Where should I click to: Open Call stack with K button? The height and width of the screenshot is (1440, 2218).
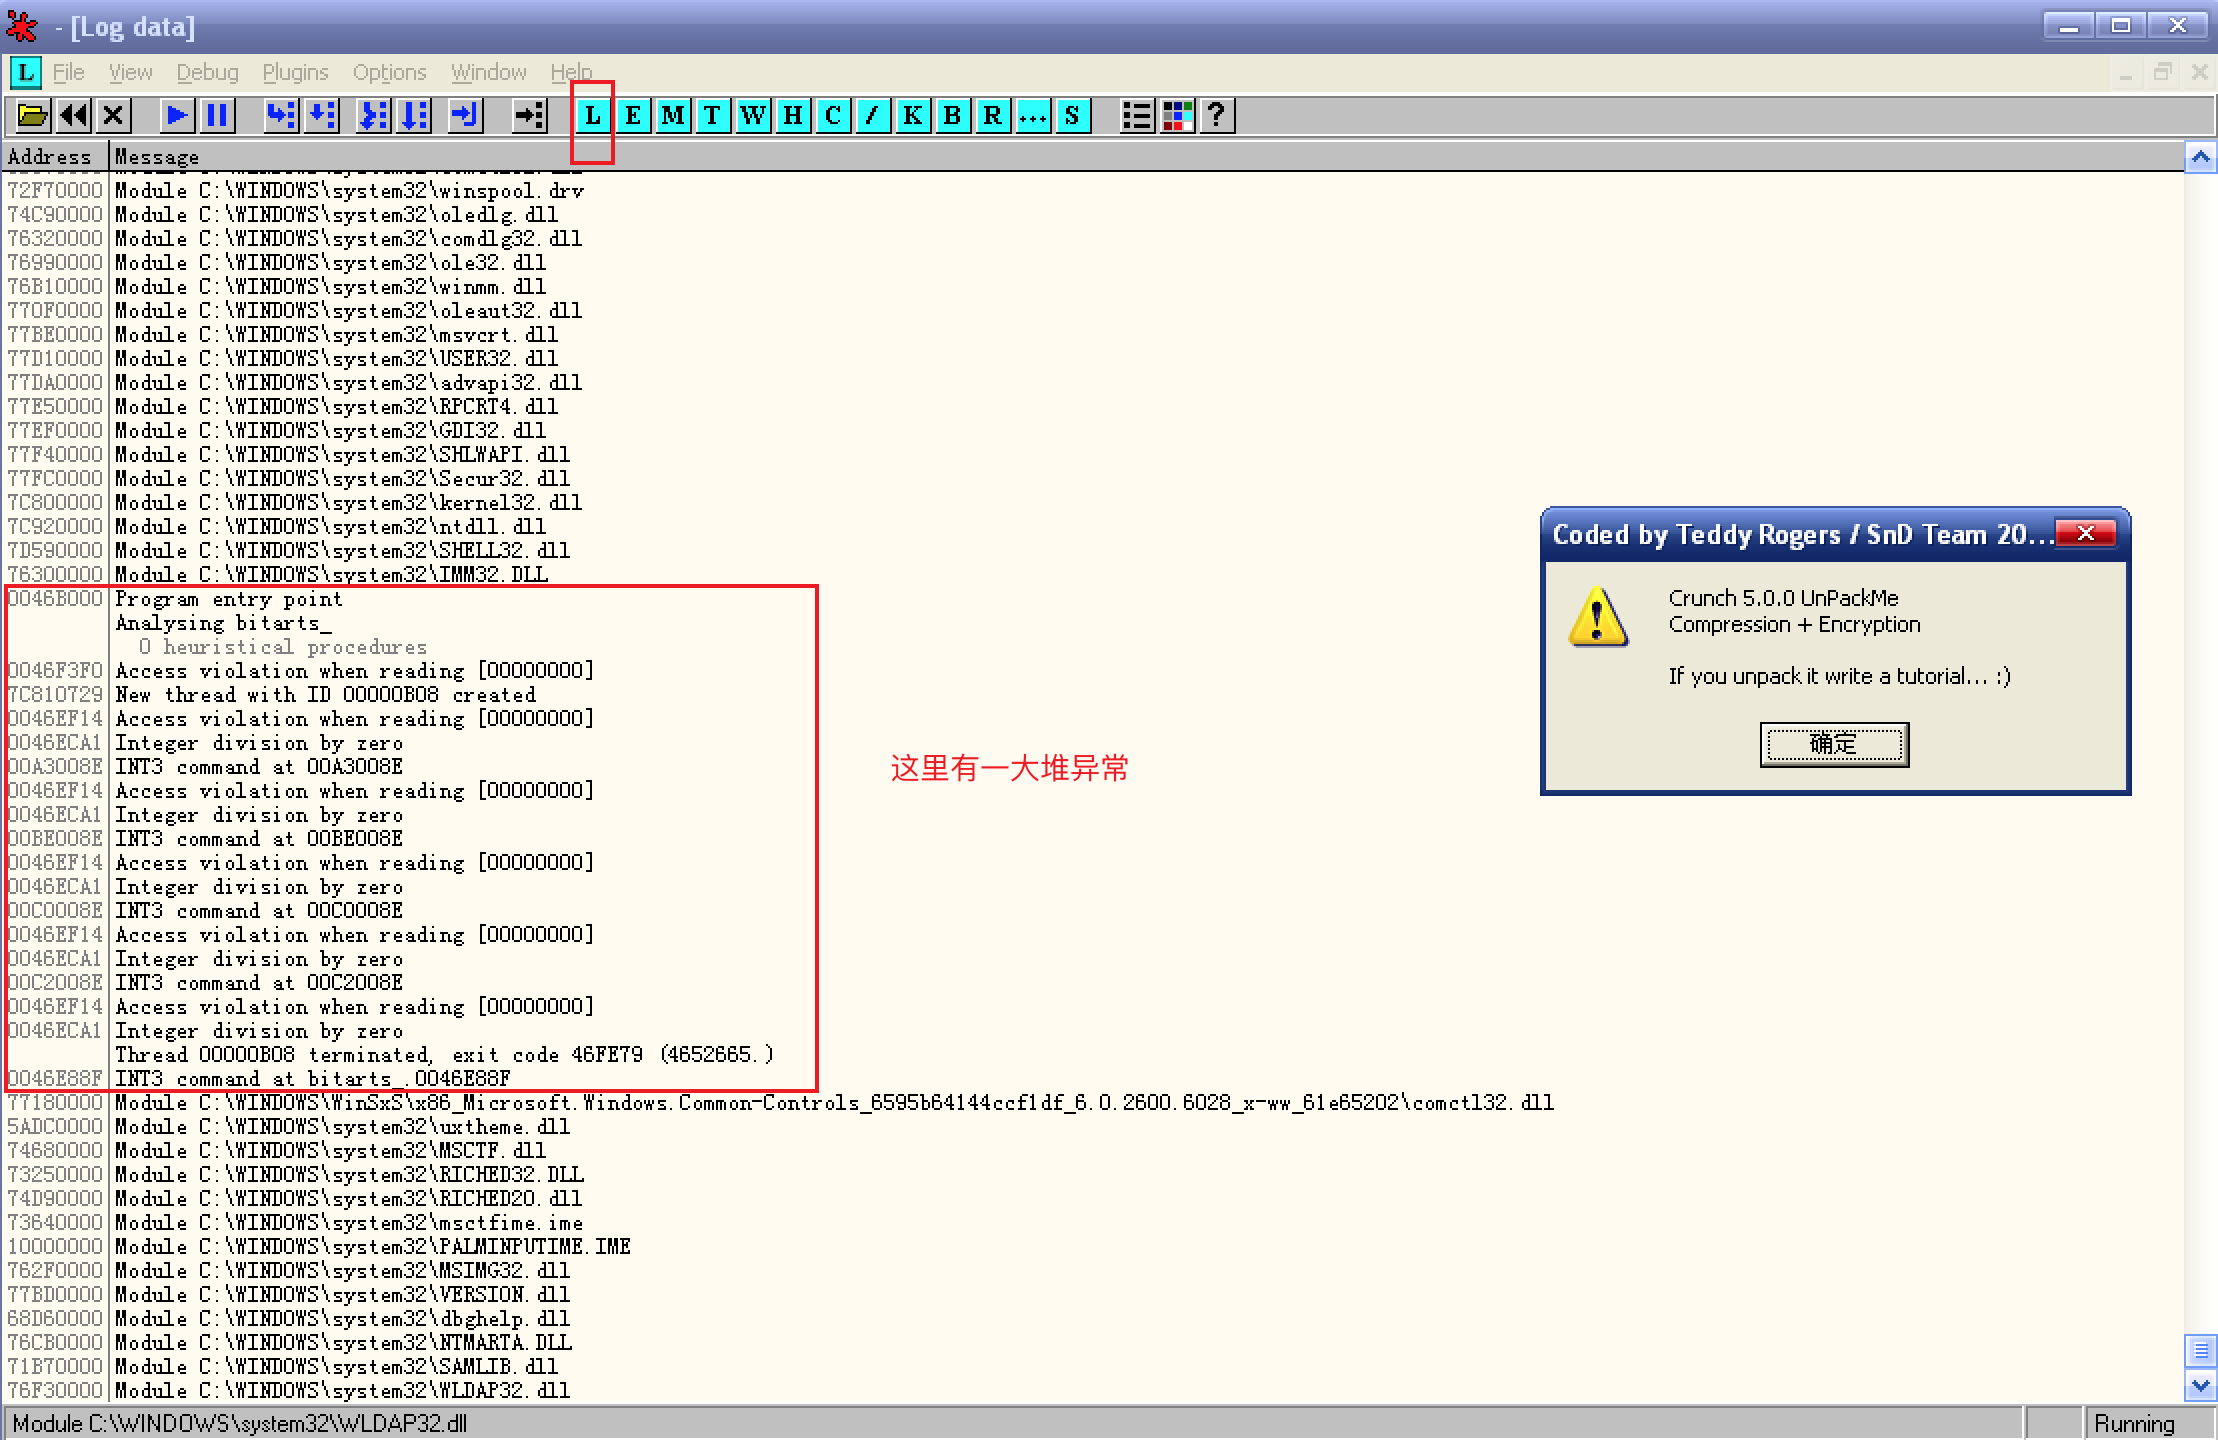(x=912, y=116)
